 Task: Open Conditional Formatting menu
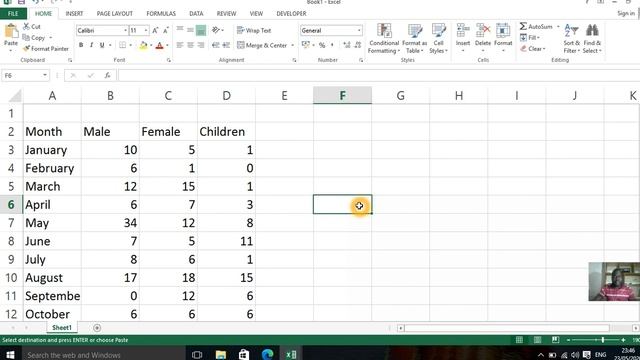pos(384,38)
